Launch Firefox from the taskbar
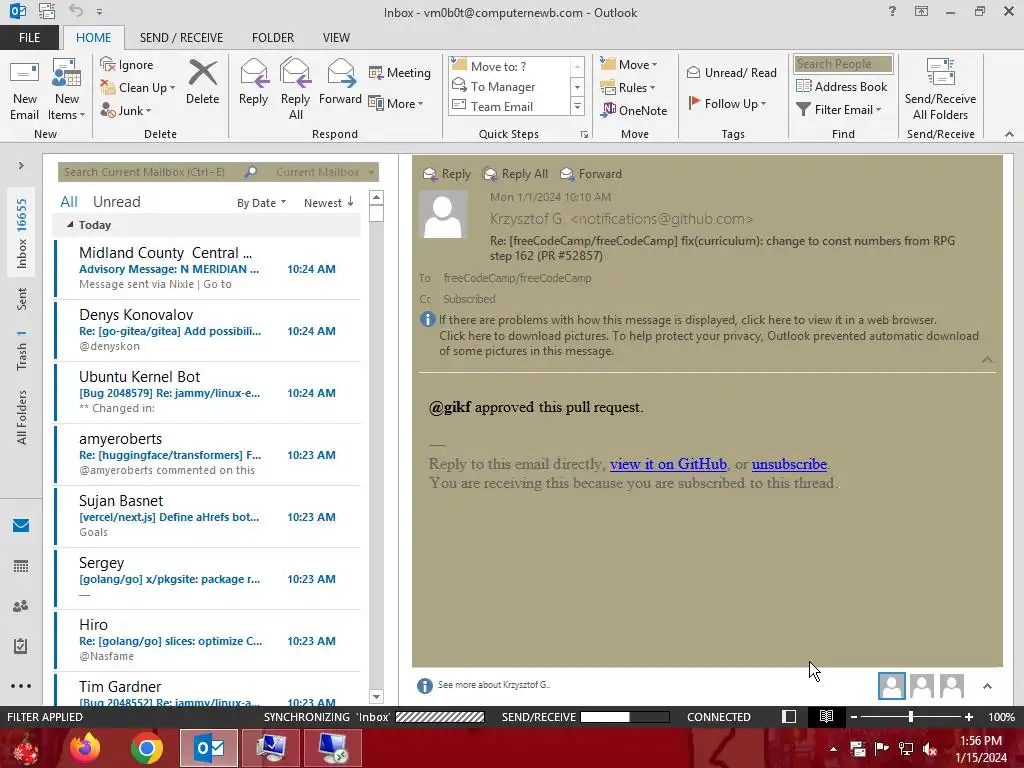1024x768 pixels. [x=86, y=748]
